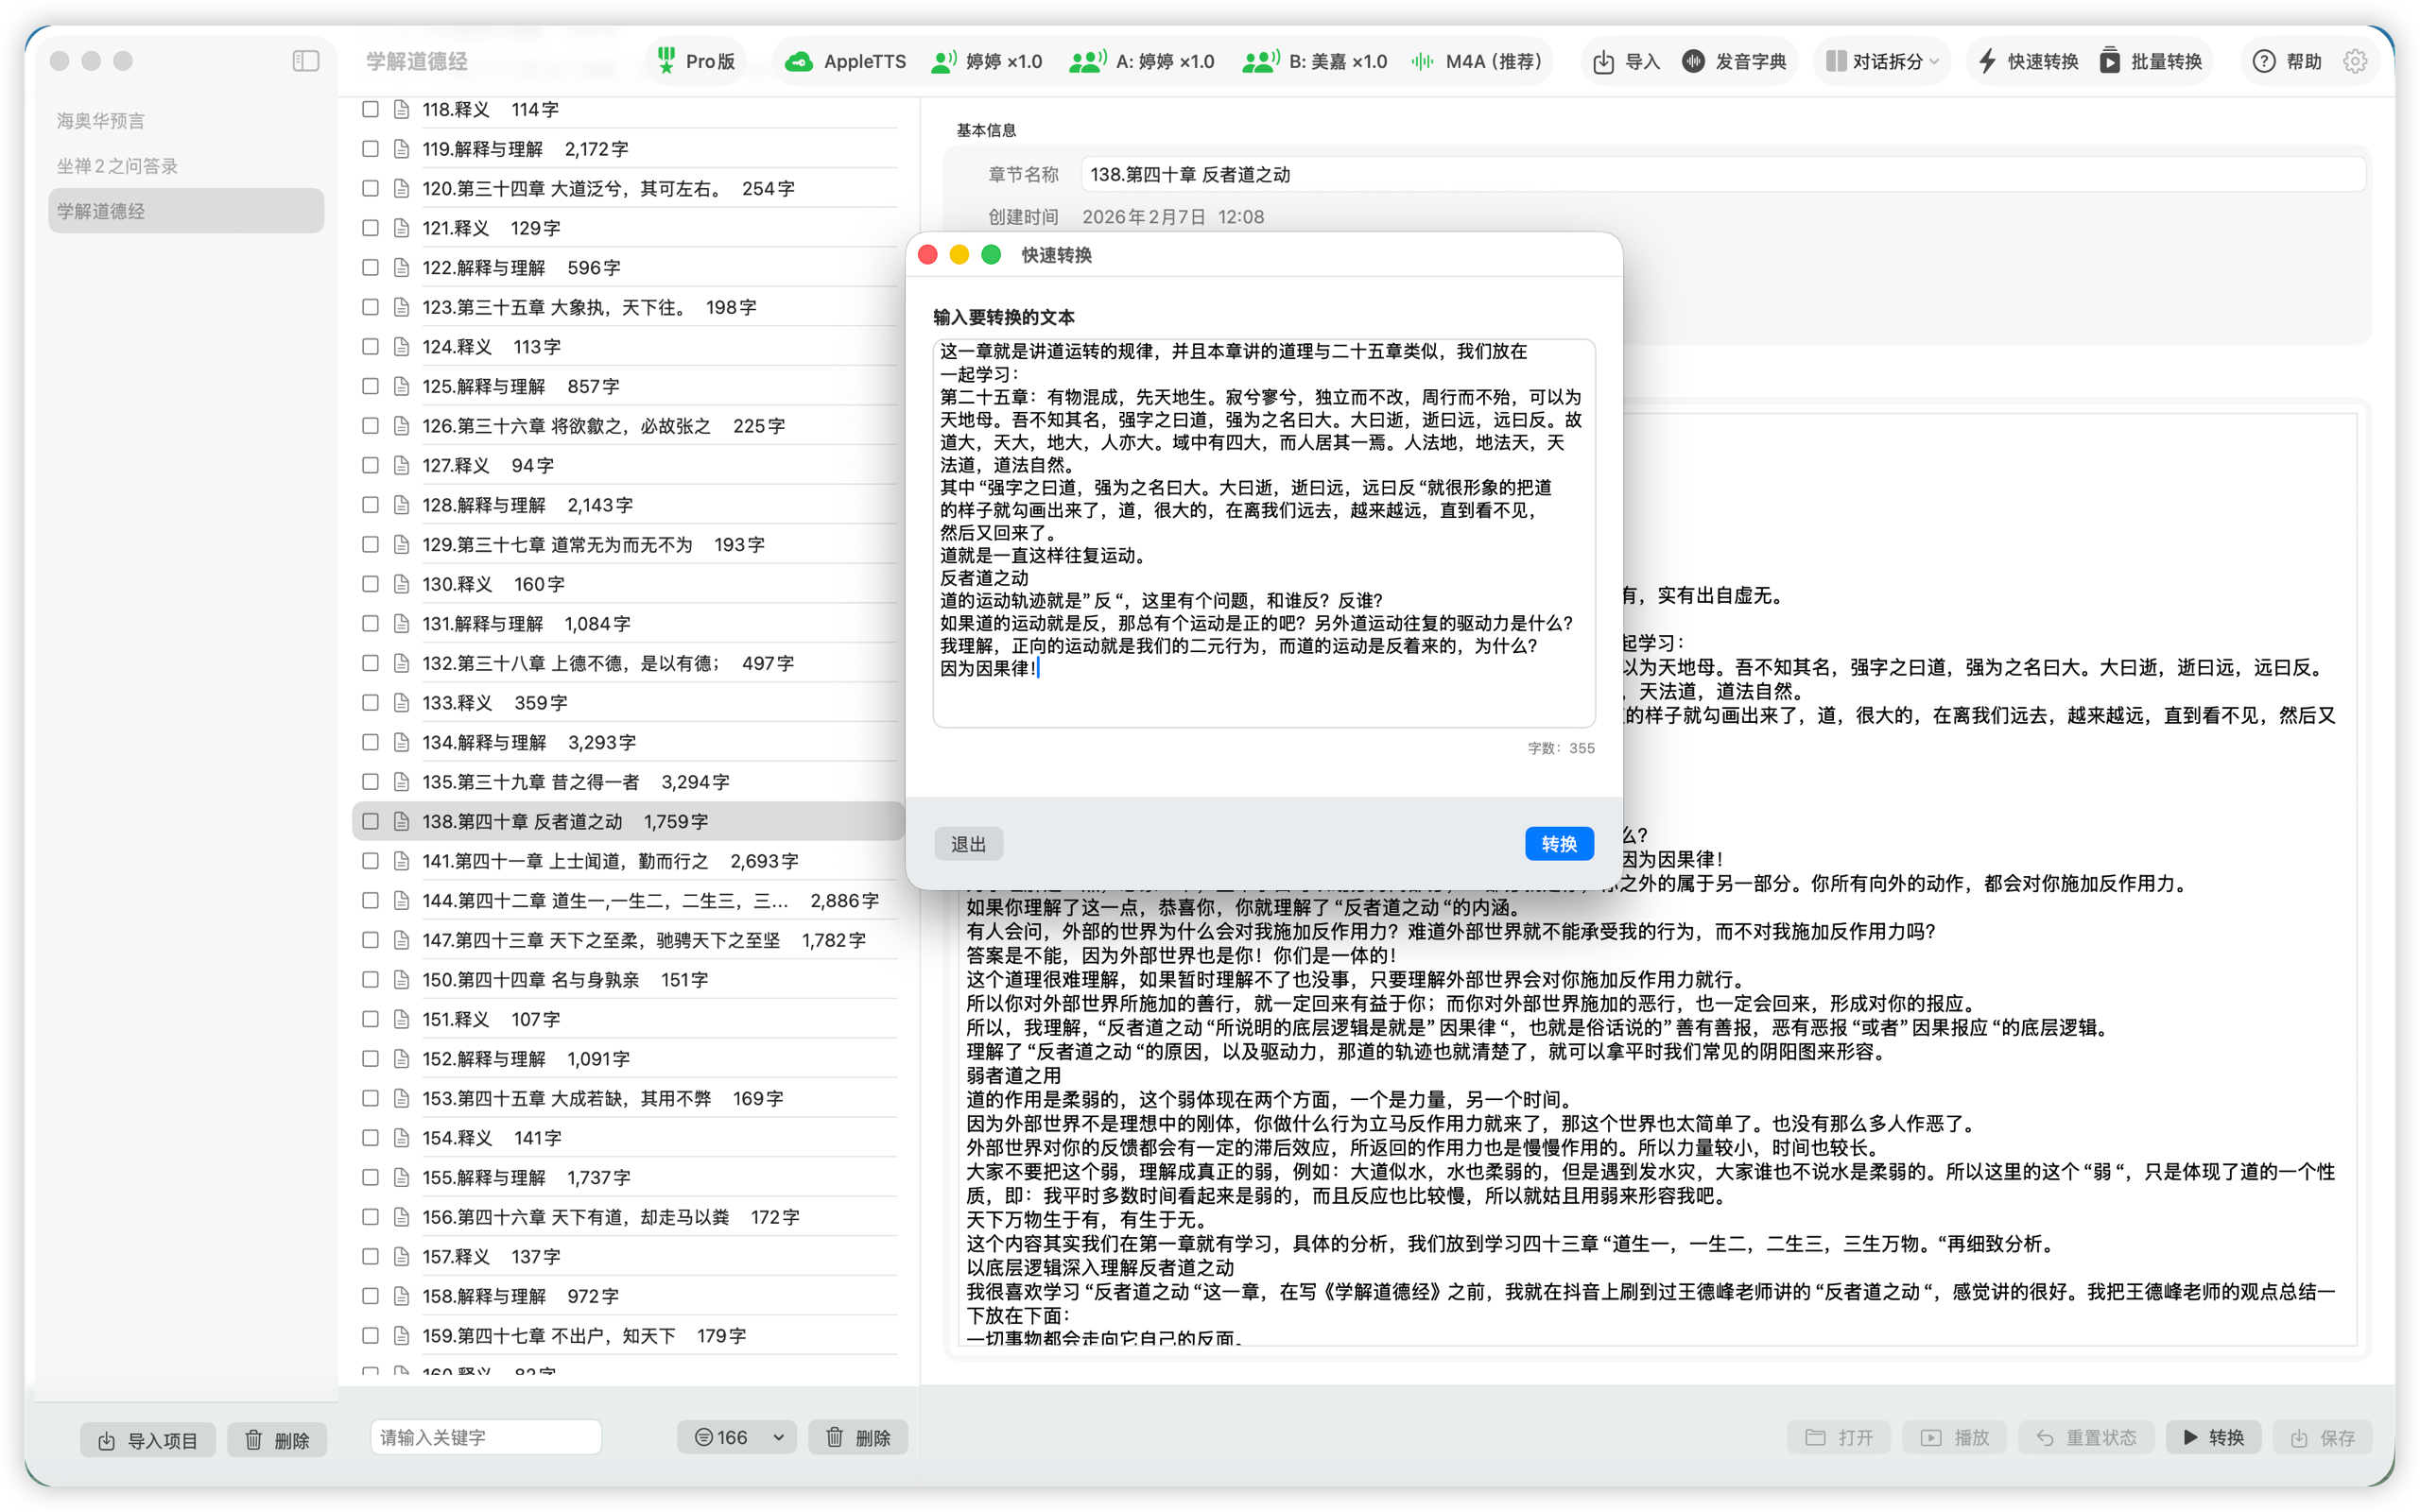Select chapter 159.第四十七章 不出户
The height and width of the screenshot is (1512, 2420).
pyautogui.click(x=628, y=1335)
